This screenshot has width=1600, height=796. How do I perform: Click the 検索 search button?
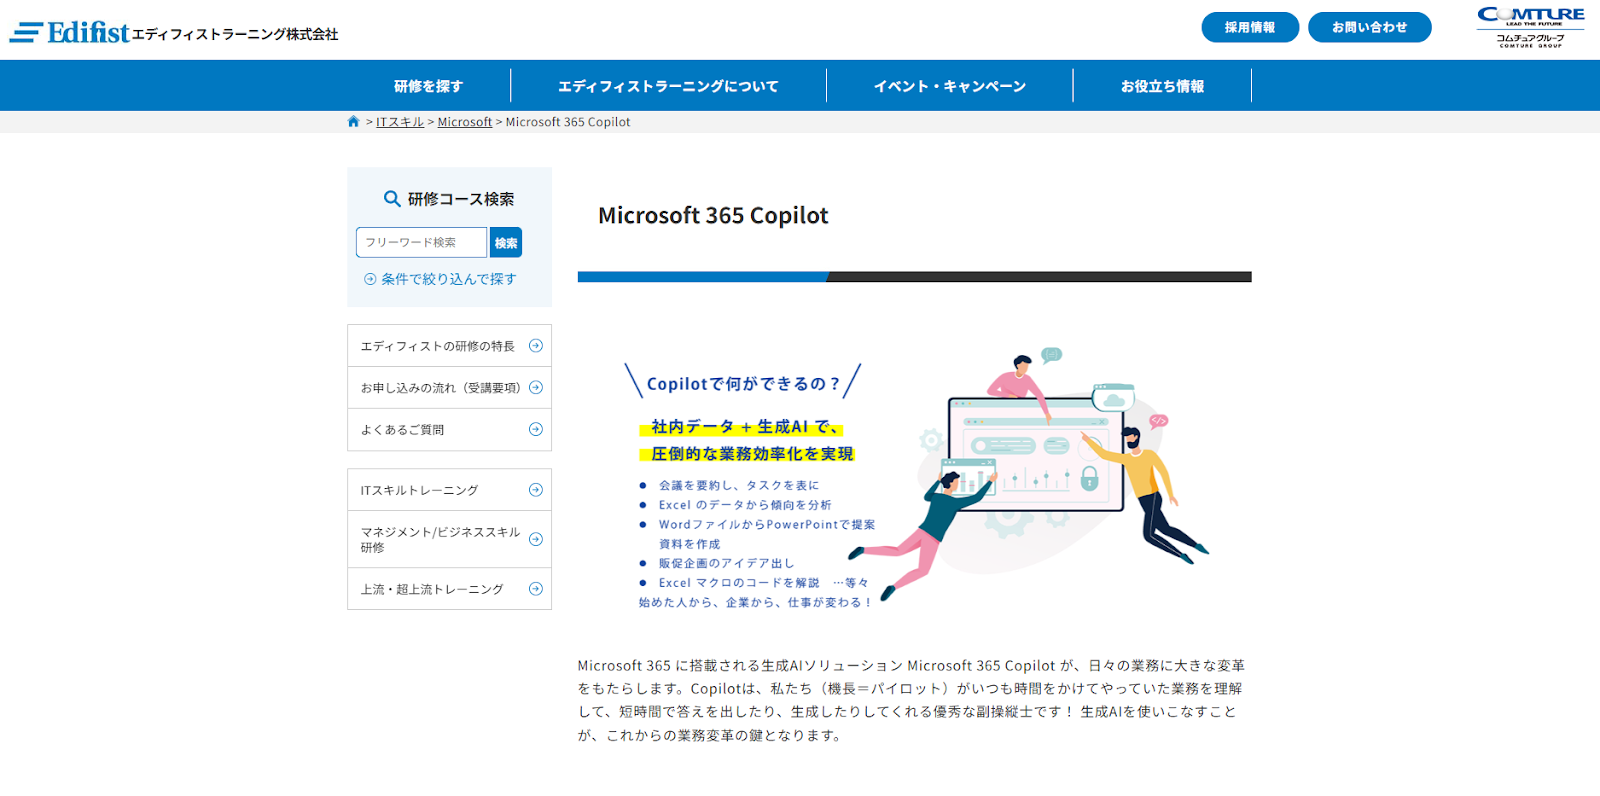[506, 243]
